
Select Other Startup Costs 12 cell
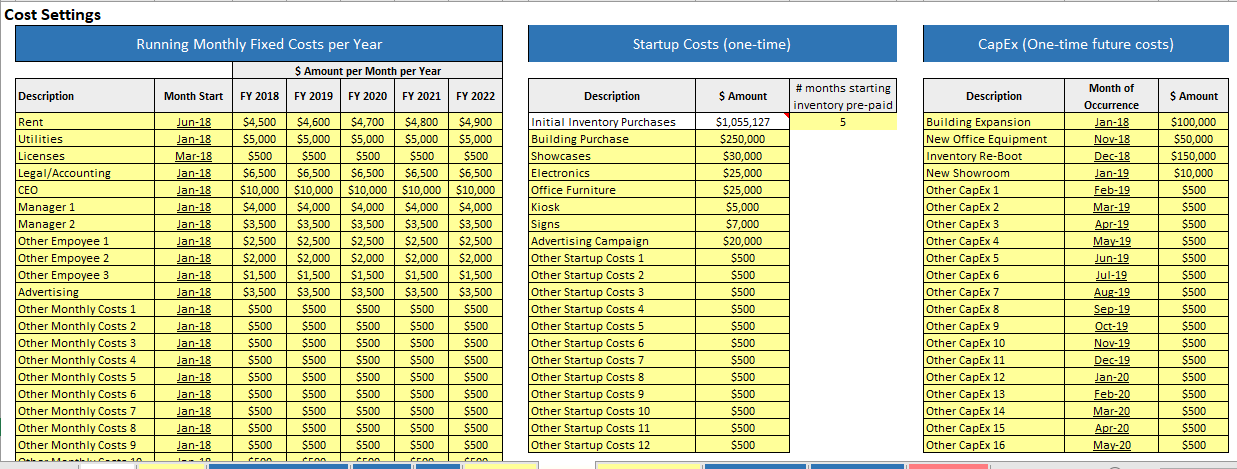pos(612,445)
